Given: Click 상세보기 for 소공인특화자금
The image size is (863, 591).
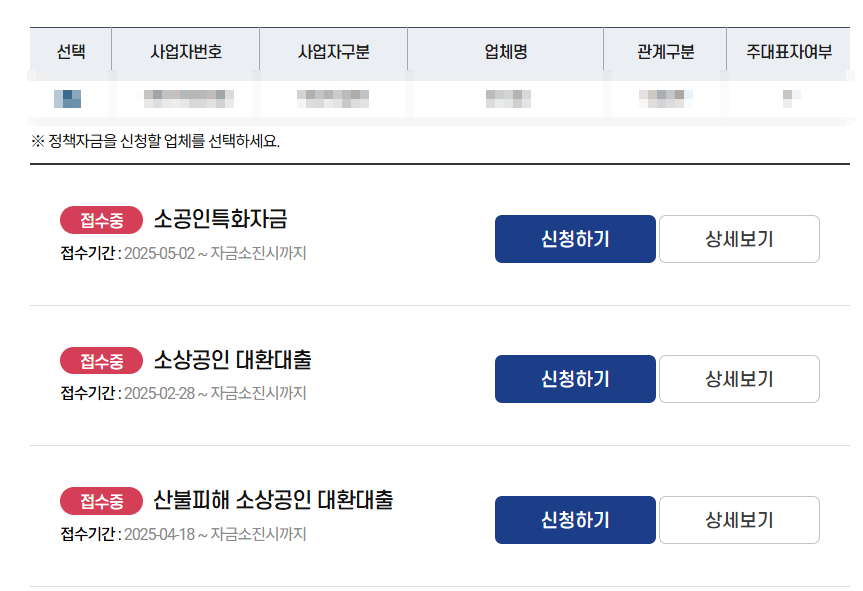Looking at the screenshot, I should tap(739, 238).
